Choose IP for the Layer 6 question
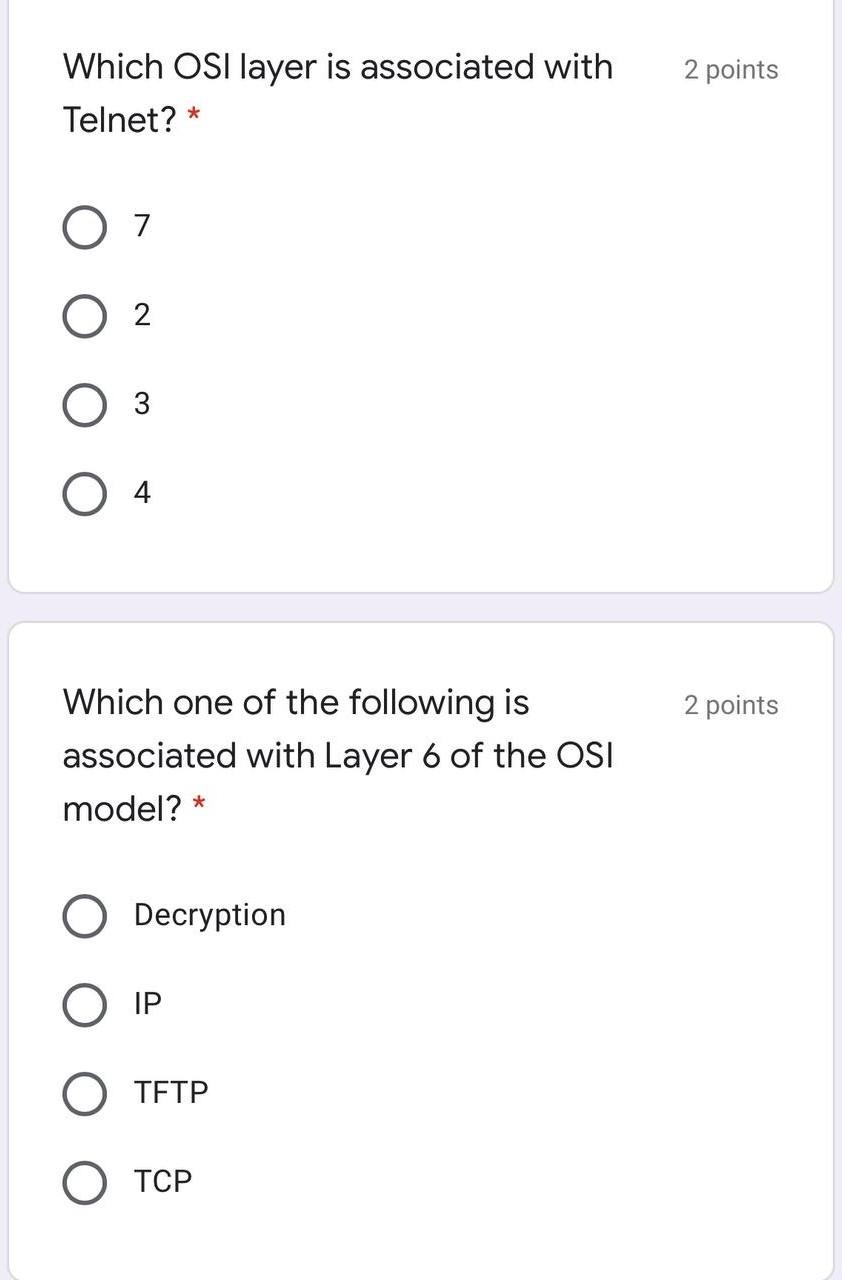 click(85, 1004)
